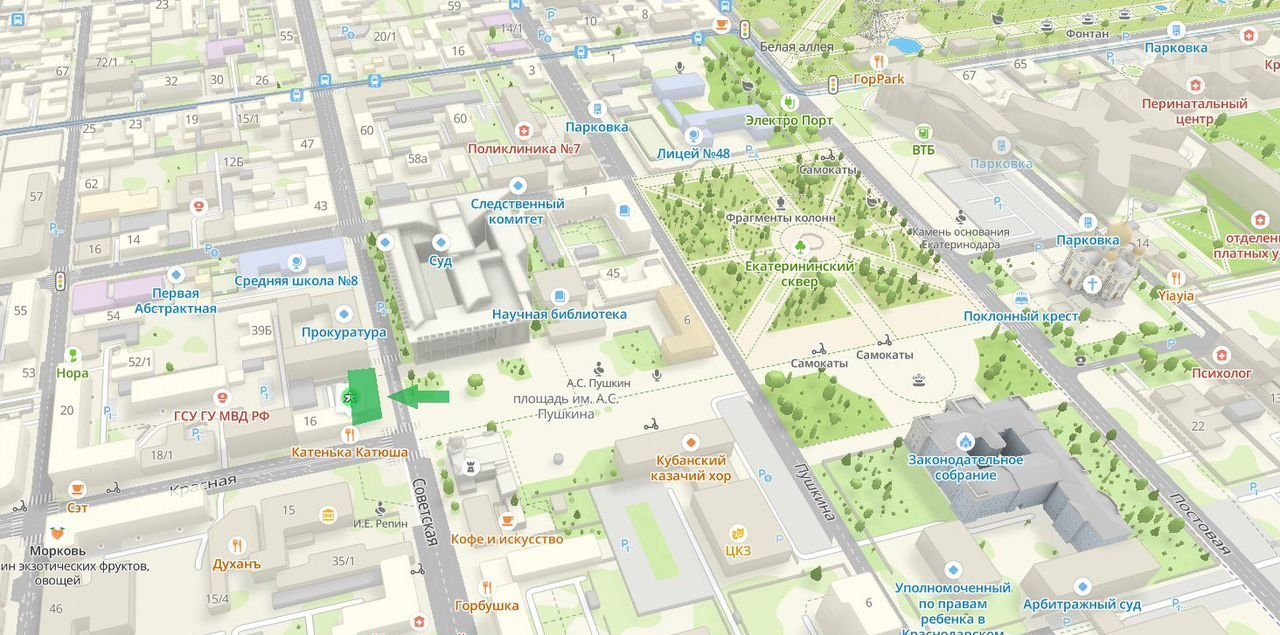Select the Законодательное собрание building icon
Screen dimensions: 1280x635
[965, 441]
